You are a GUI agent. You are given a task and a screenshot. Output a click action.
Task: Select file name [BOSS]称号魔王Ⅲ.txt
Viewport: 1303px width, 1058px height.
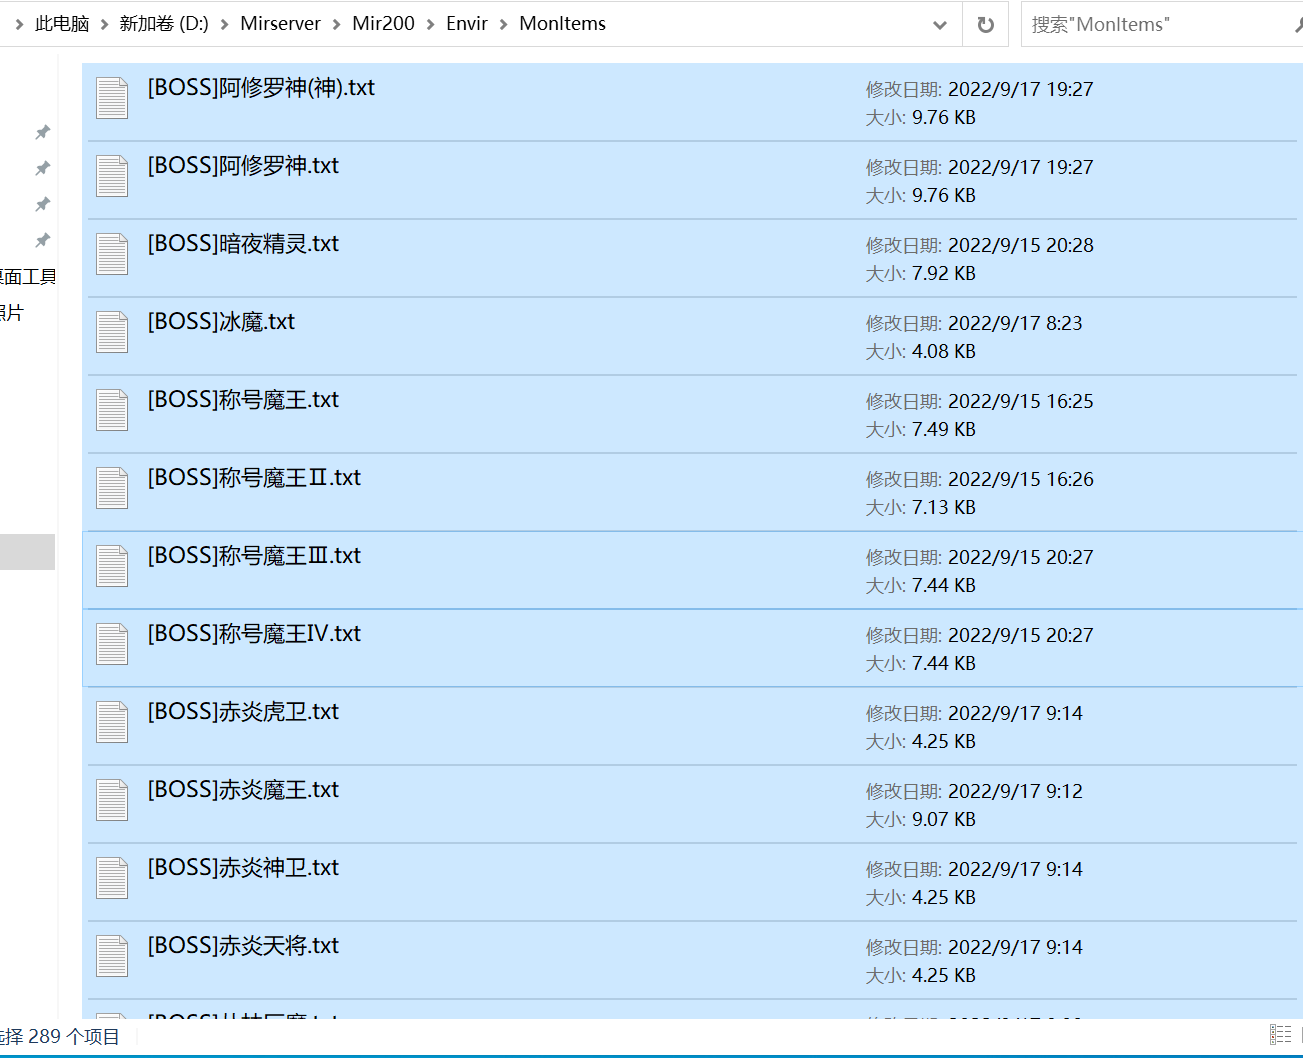pyautogui.click(x=254, y=556)
